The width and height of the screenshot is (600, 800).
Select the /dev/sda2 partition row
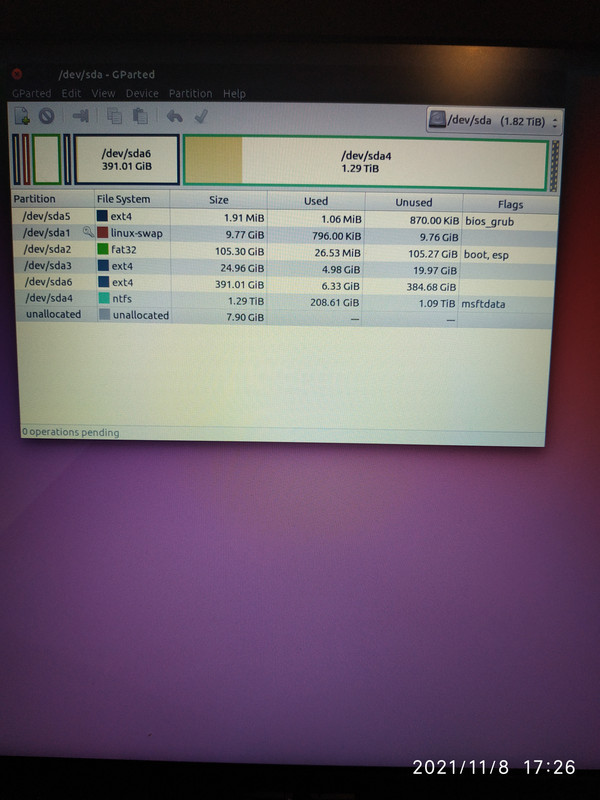[284, 251]
